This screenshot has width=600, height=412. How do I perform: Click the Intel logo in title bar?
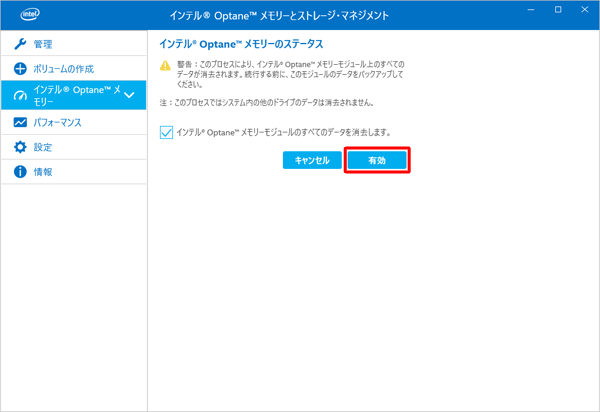tap(30, 15)
